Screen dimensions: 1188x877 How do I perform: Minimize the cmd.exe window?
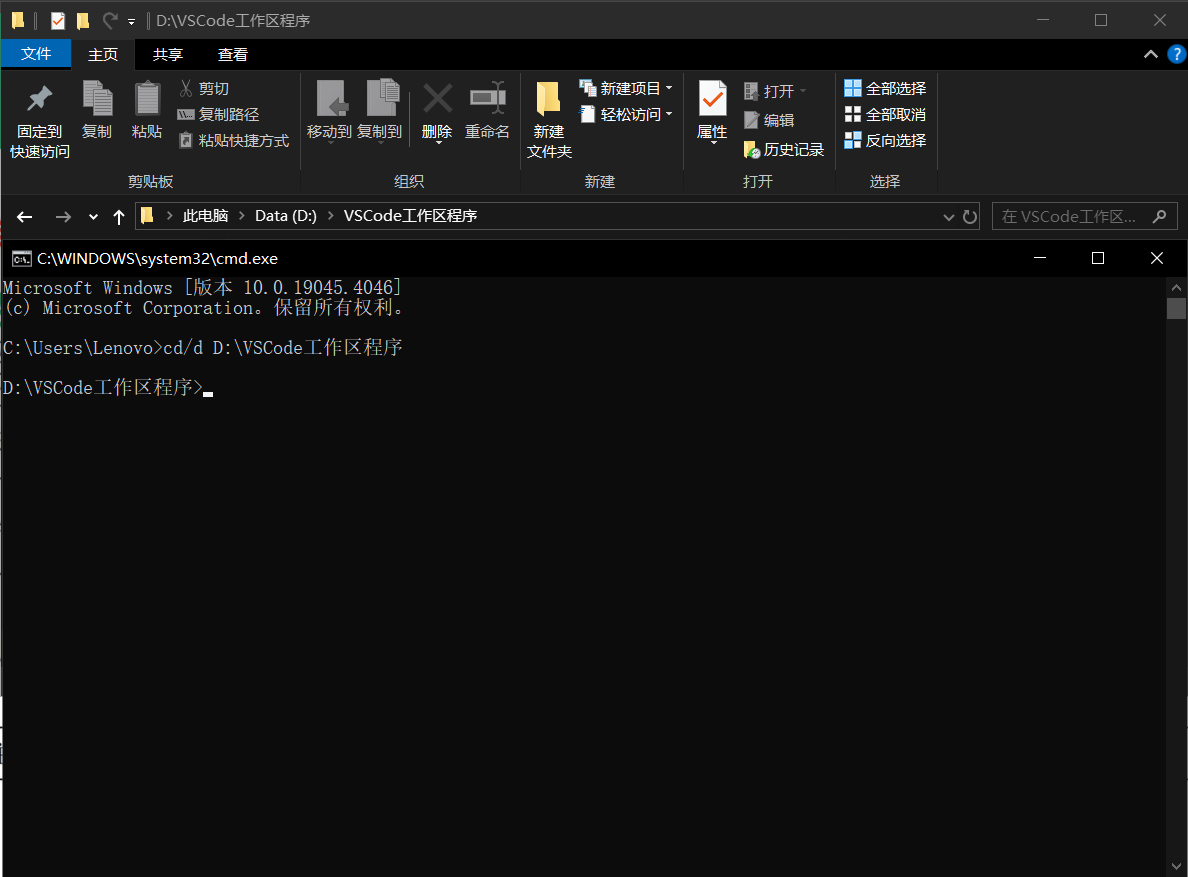pyautogui.click(x=1040, y=258)
